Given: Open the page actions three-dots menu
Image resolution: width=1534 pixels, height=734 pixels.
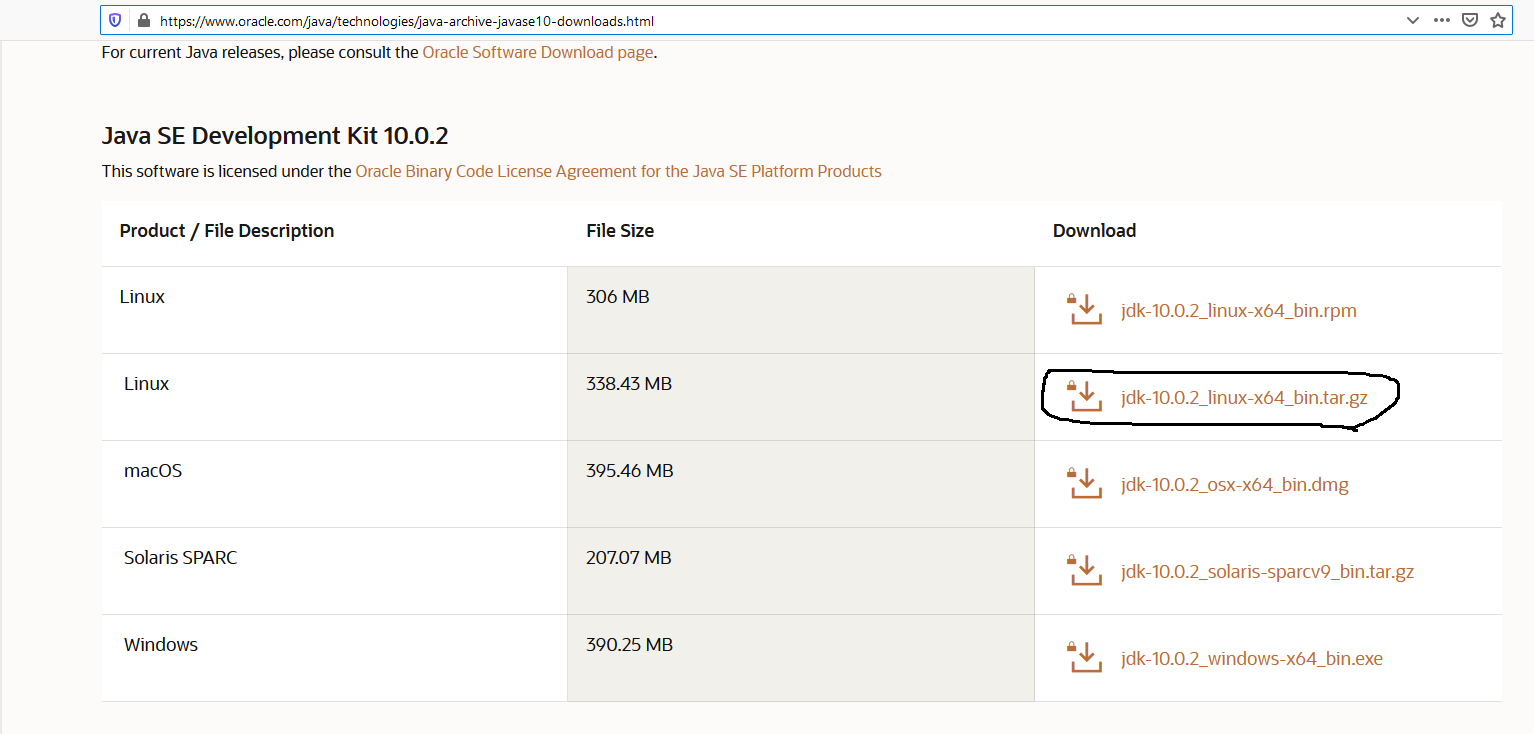Looking at the screenshot, I should click(1441, 20).
